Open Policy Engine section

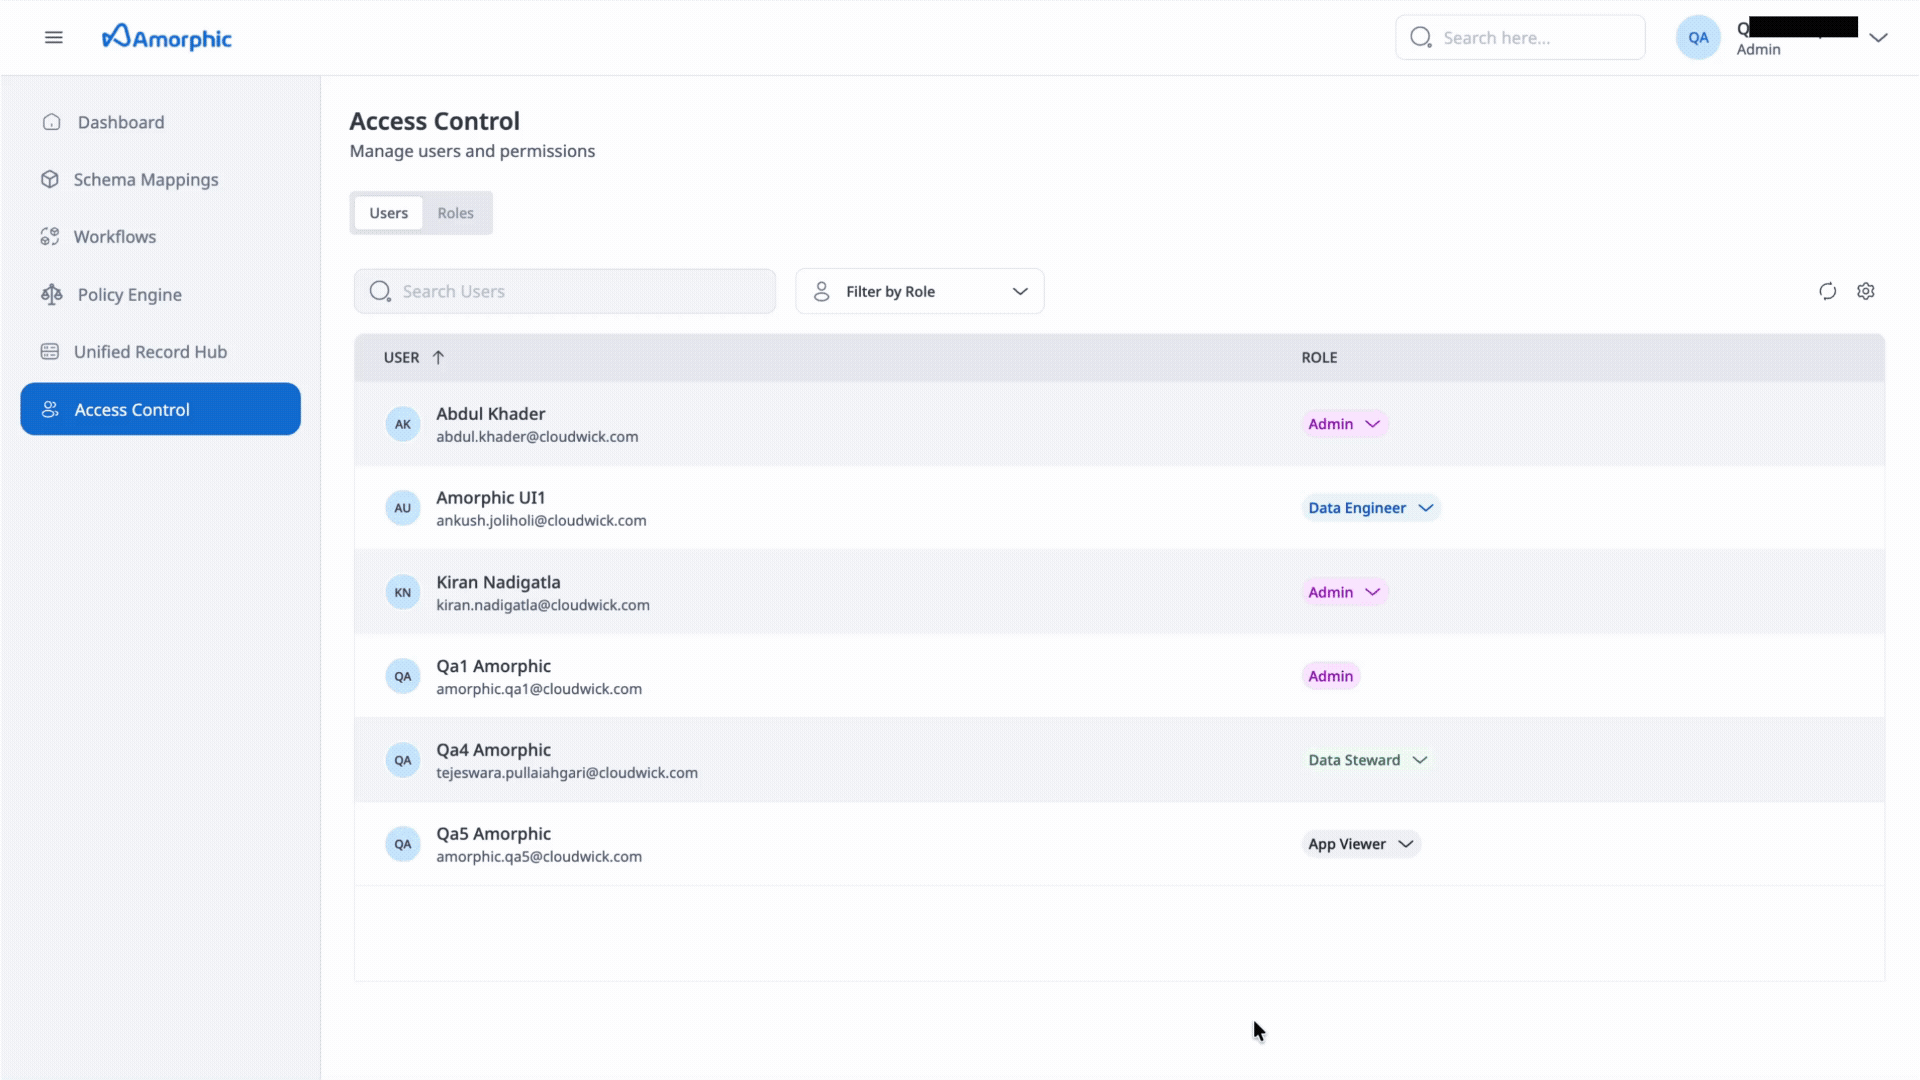pos(129,295)
